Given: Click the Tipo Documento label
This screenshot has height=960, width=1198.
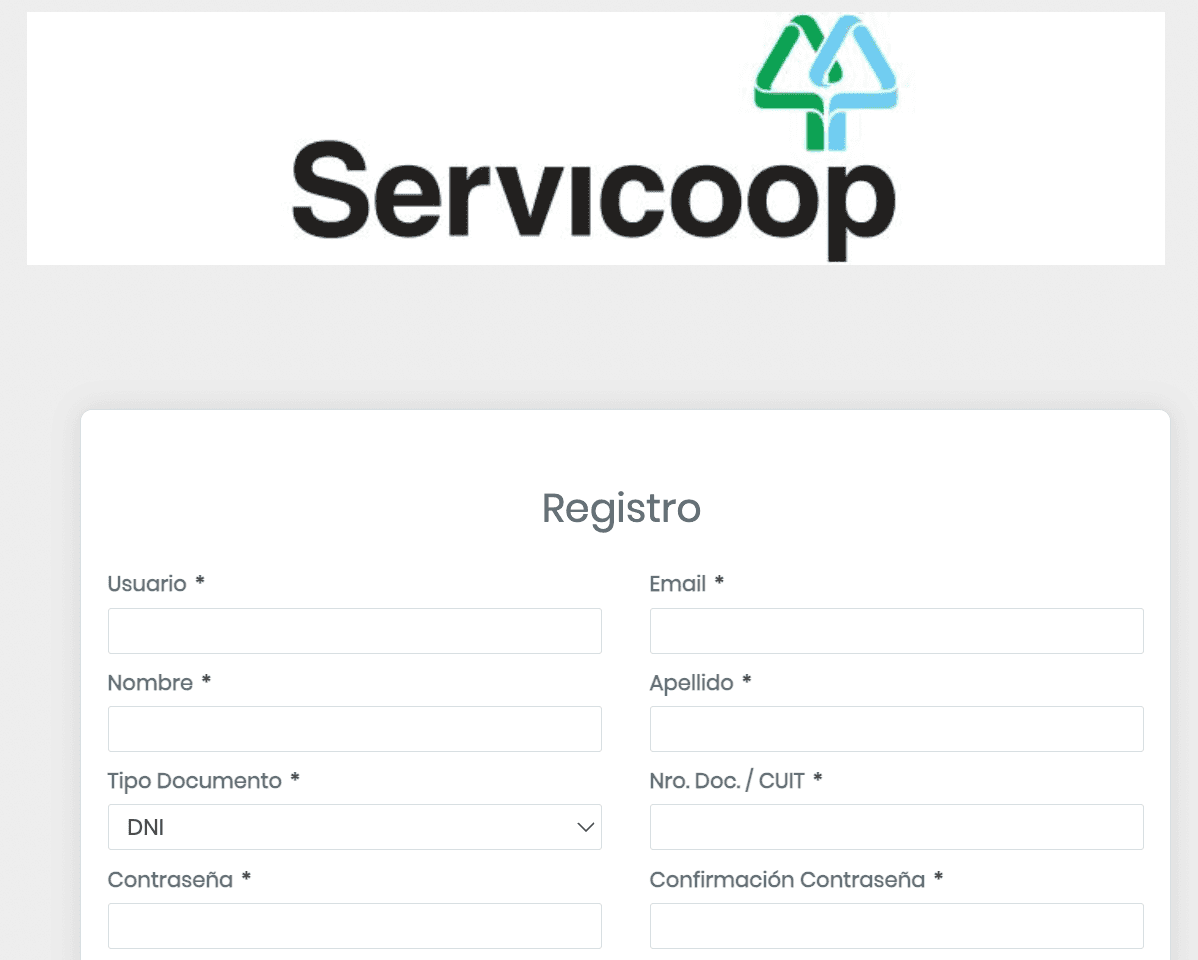Looking at the screenshot, I should [x=195, y=780].
